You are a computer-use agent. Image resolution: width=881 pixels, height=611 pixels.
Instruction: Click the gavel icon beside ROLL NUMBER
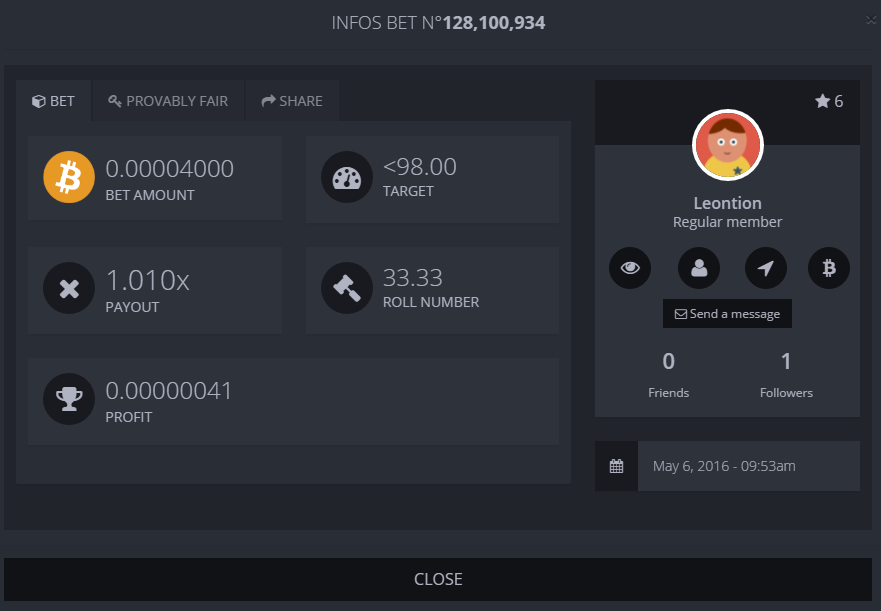point(347,288)
